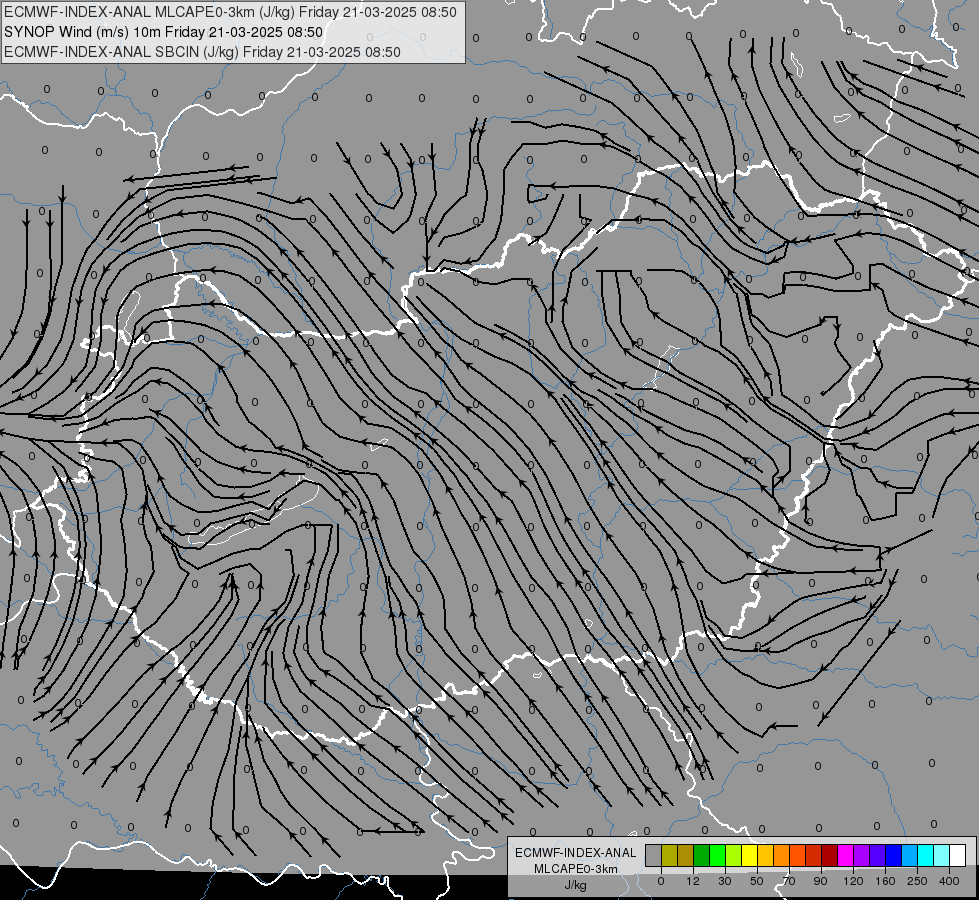The image size is (979, 900).
Task: Click the olive-yellow legend swatch after 0
Action: [x=669, y=855]
